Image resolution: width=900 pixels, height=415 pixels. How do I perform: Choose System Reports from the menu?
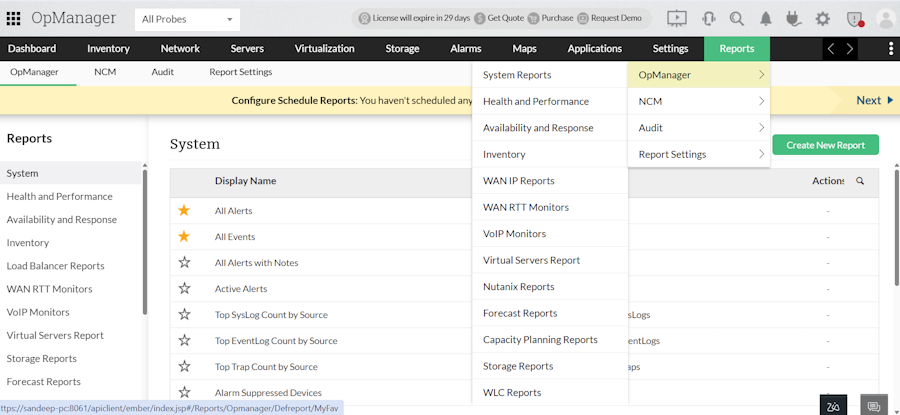(550, 75)
